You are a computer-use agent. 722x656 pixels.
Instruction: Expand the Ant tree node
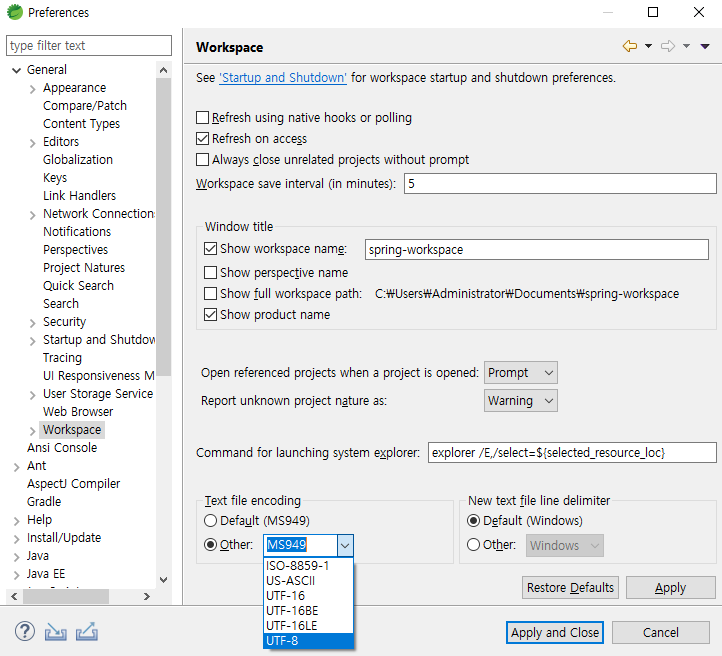17,467
